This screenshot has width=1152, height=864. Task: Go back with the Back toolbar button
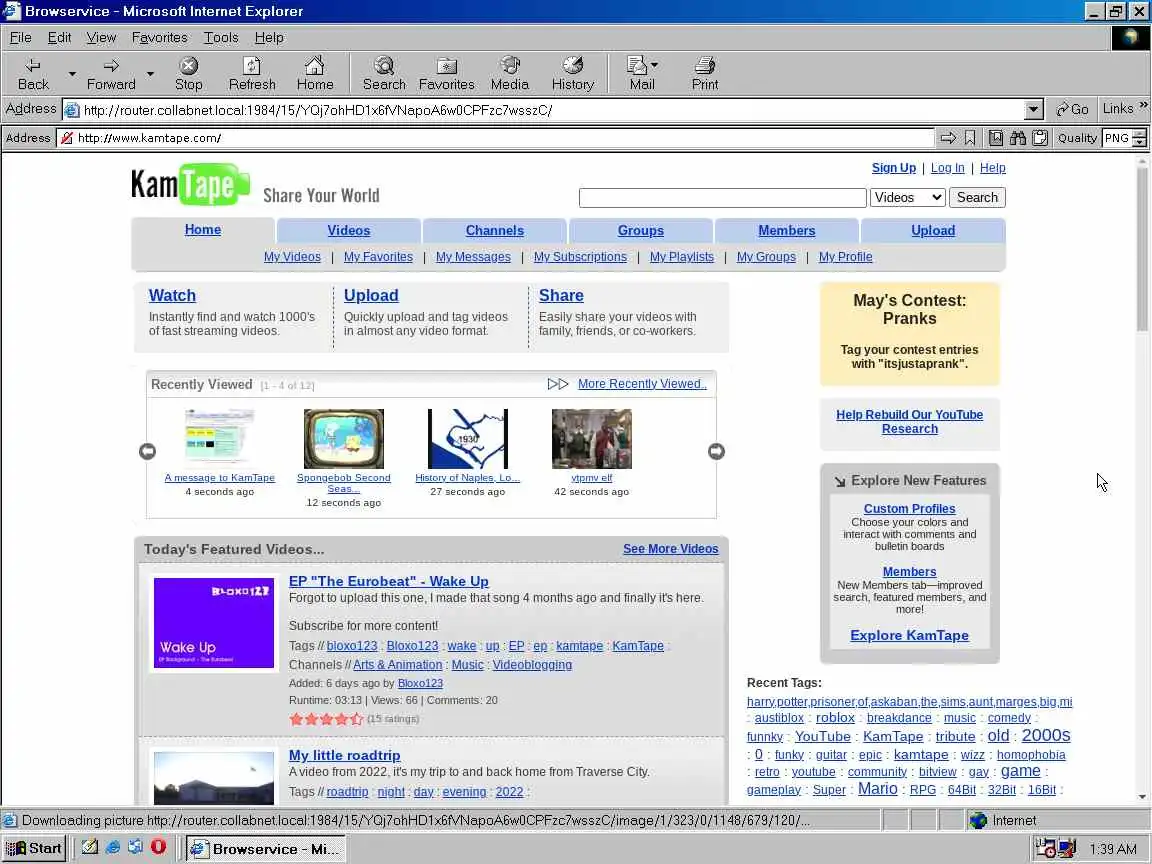coord(33,73)
